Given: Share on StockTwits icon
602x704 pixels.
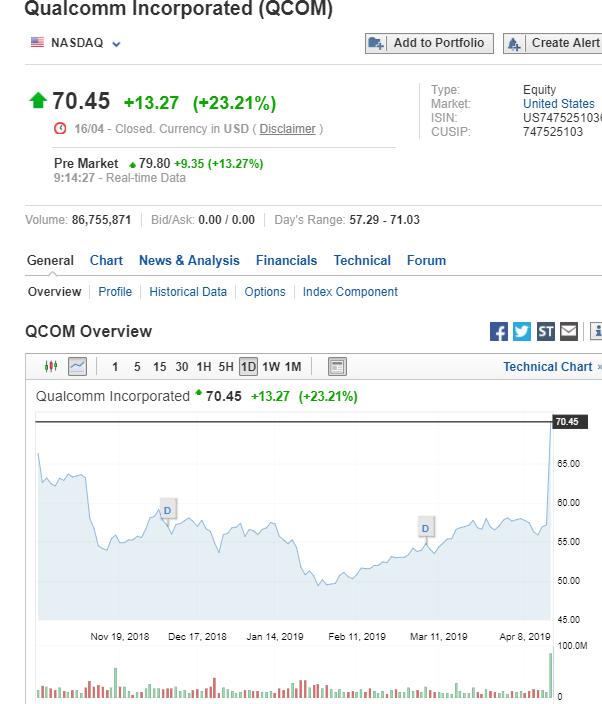Looking at the screenshot, I should [546, 332].
